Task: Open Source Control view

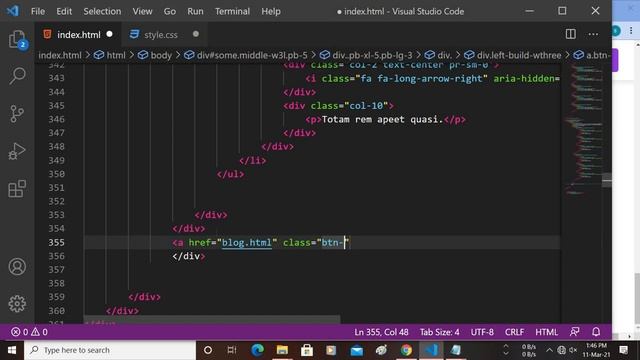Action: pyautogui.click(x=17, y=114)
